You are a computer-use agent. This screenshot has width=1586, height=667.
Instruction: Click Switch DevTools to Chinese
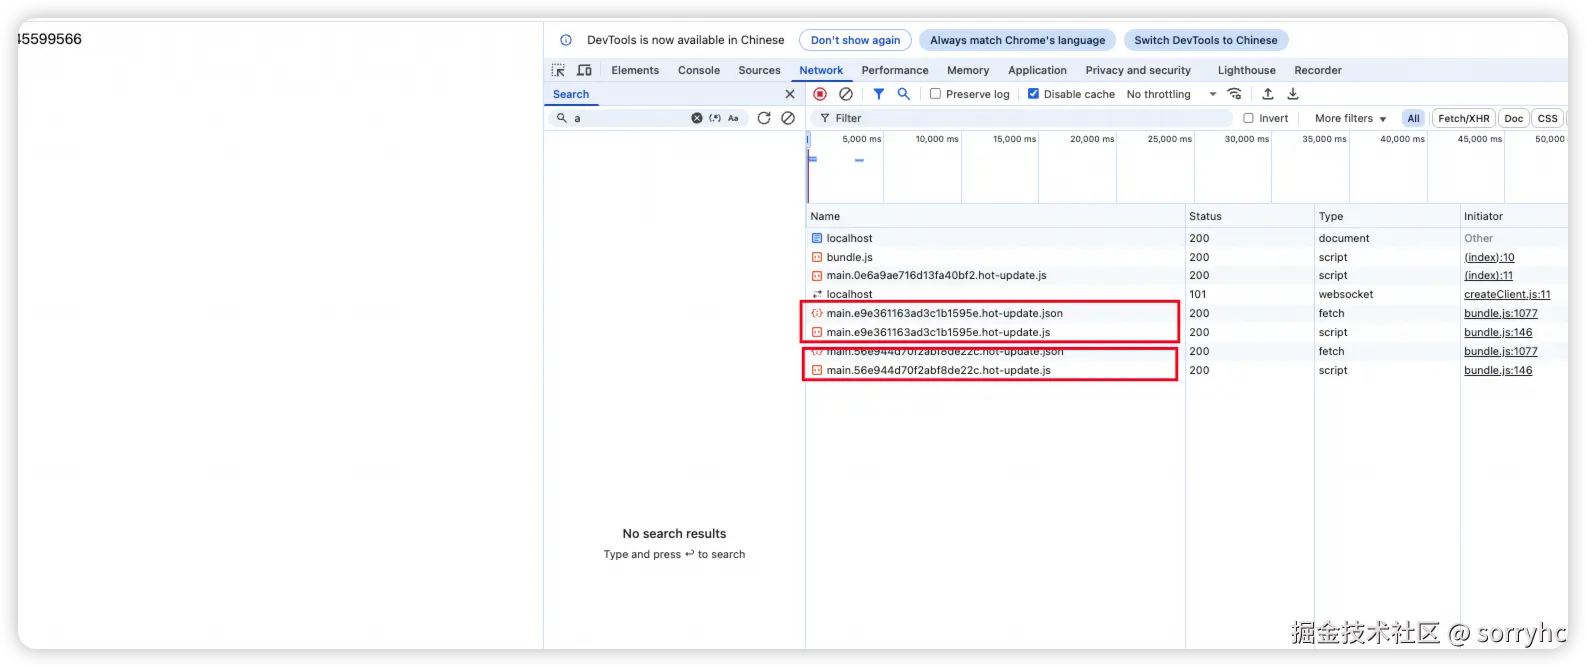[x=1206, y=40]
